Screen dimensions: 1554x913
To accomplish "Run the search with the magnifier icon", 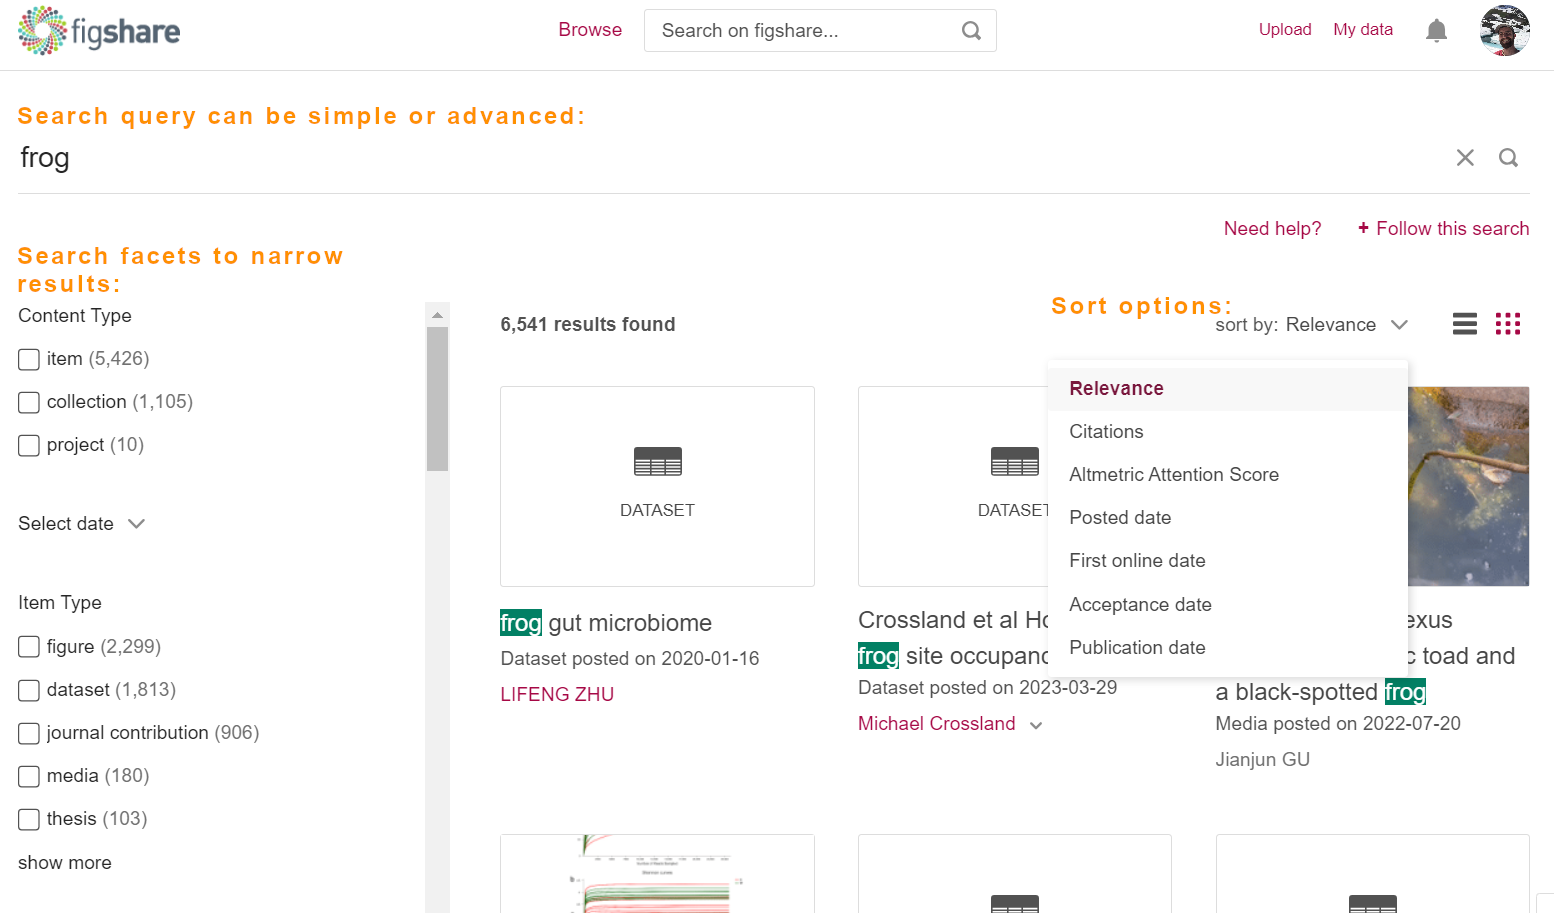I will click(x=1508, y=157).
